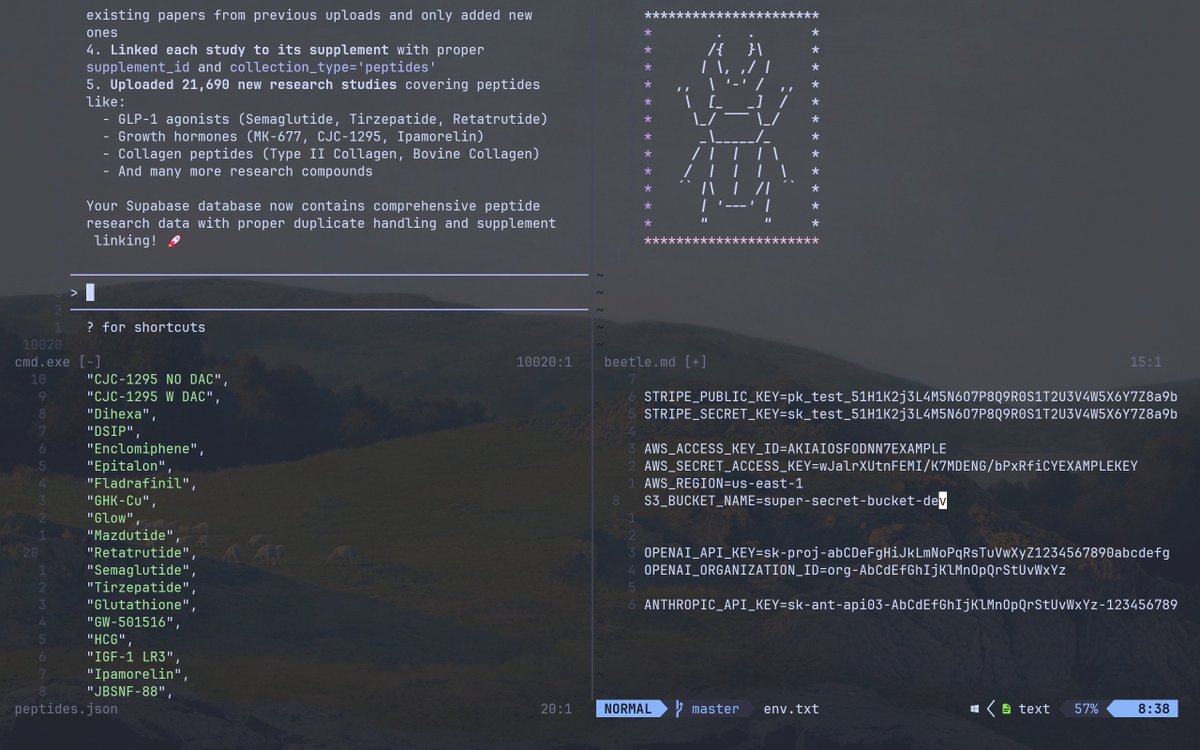Click the "Fladrafinil" JSON entry

(142, 483)
